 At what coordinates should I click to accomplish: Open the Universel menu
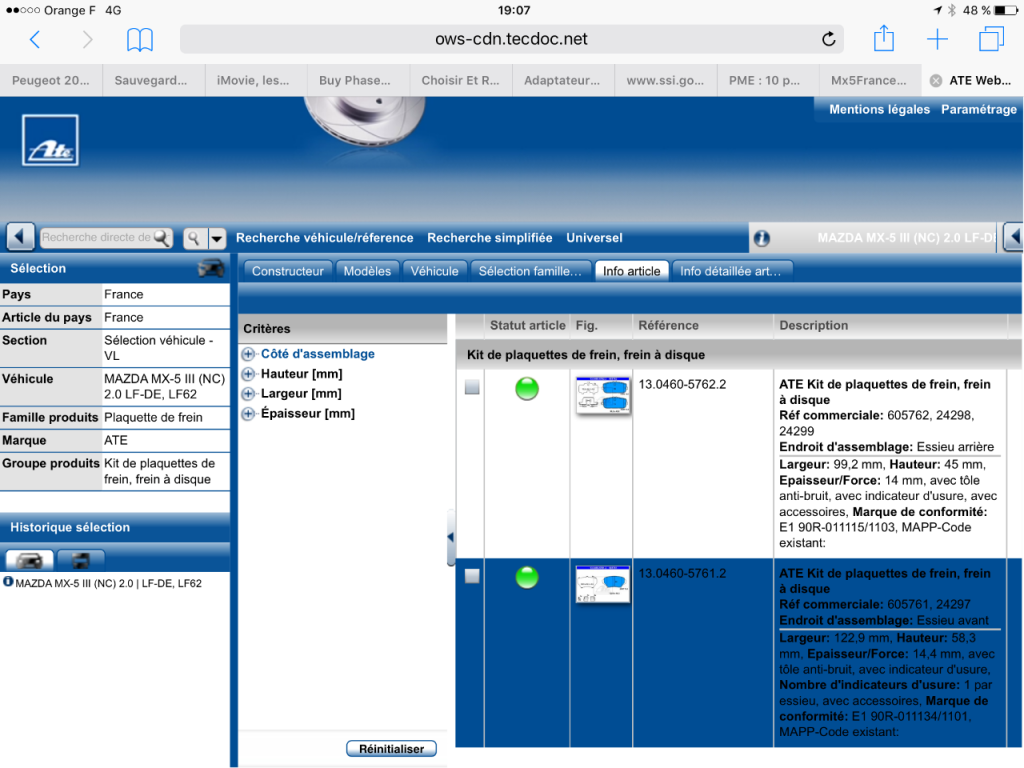pos(594,238)
